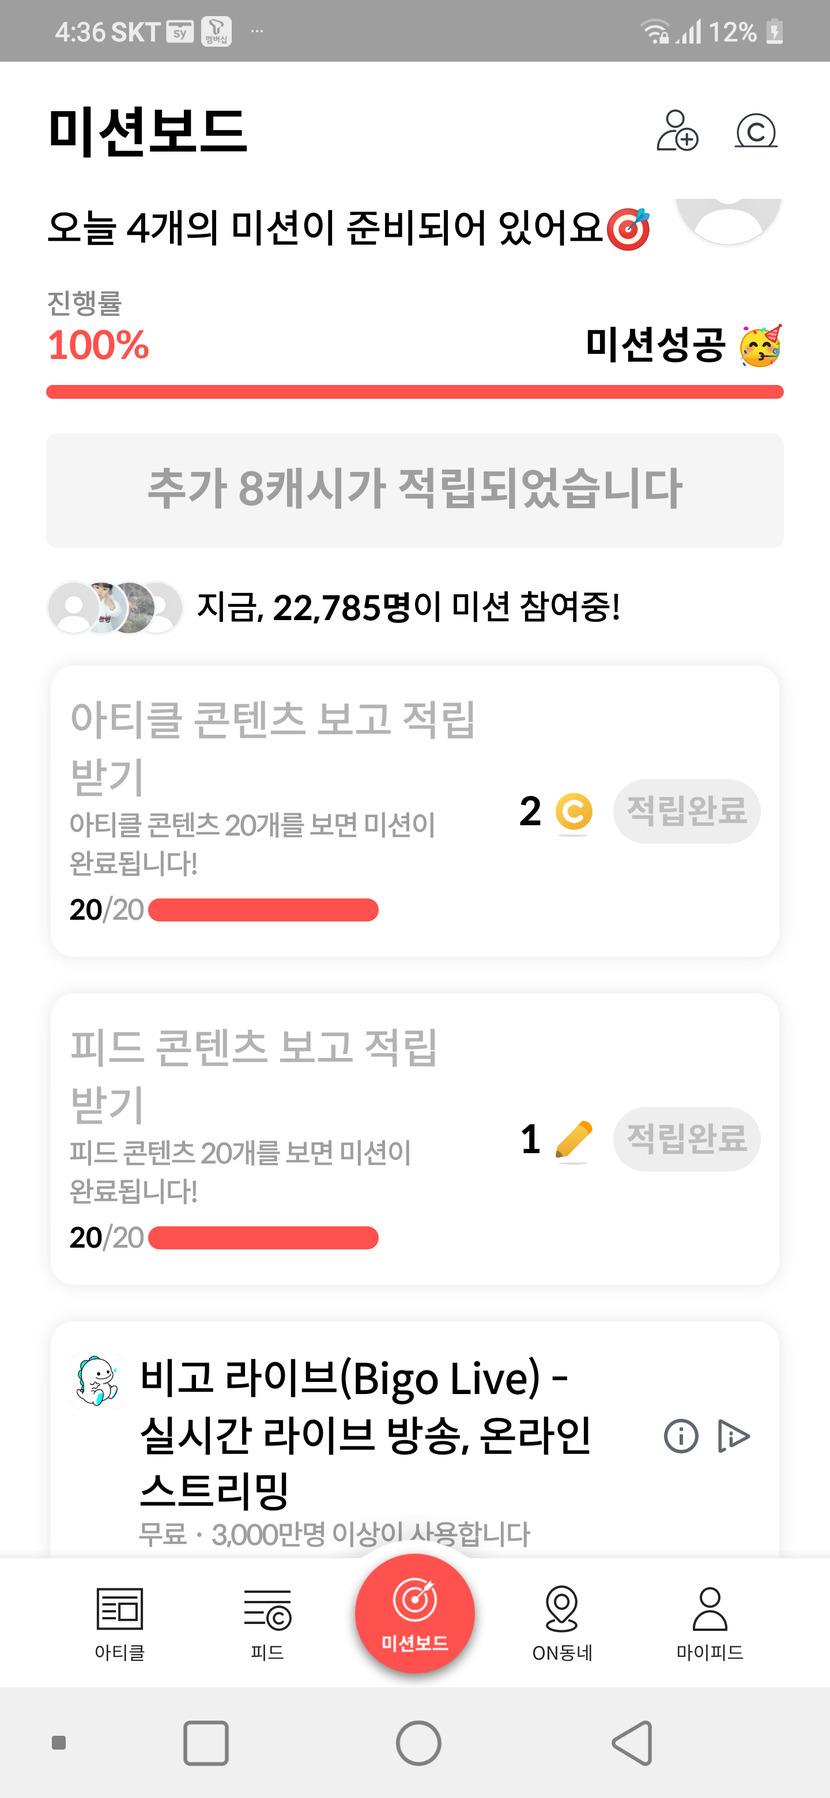Open the cash balance icon
830x1798 pixels.
click(x=756, y=131)
